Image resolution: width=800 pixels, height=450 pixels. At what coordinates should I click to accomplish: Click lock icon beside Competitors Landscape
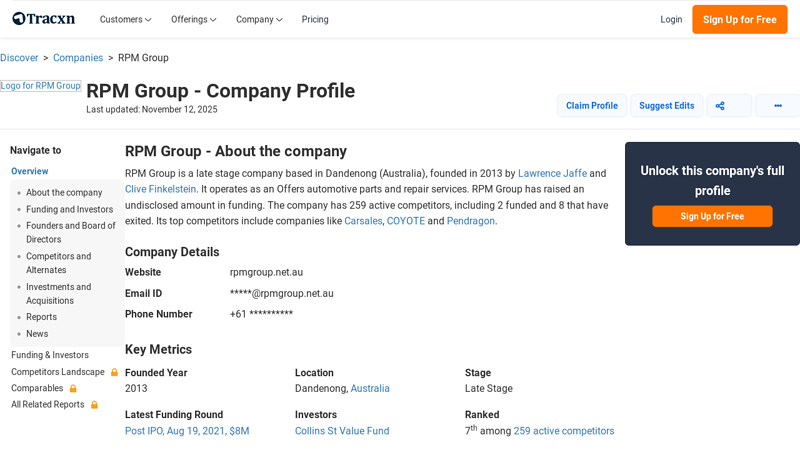tap(114, 372)
